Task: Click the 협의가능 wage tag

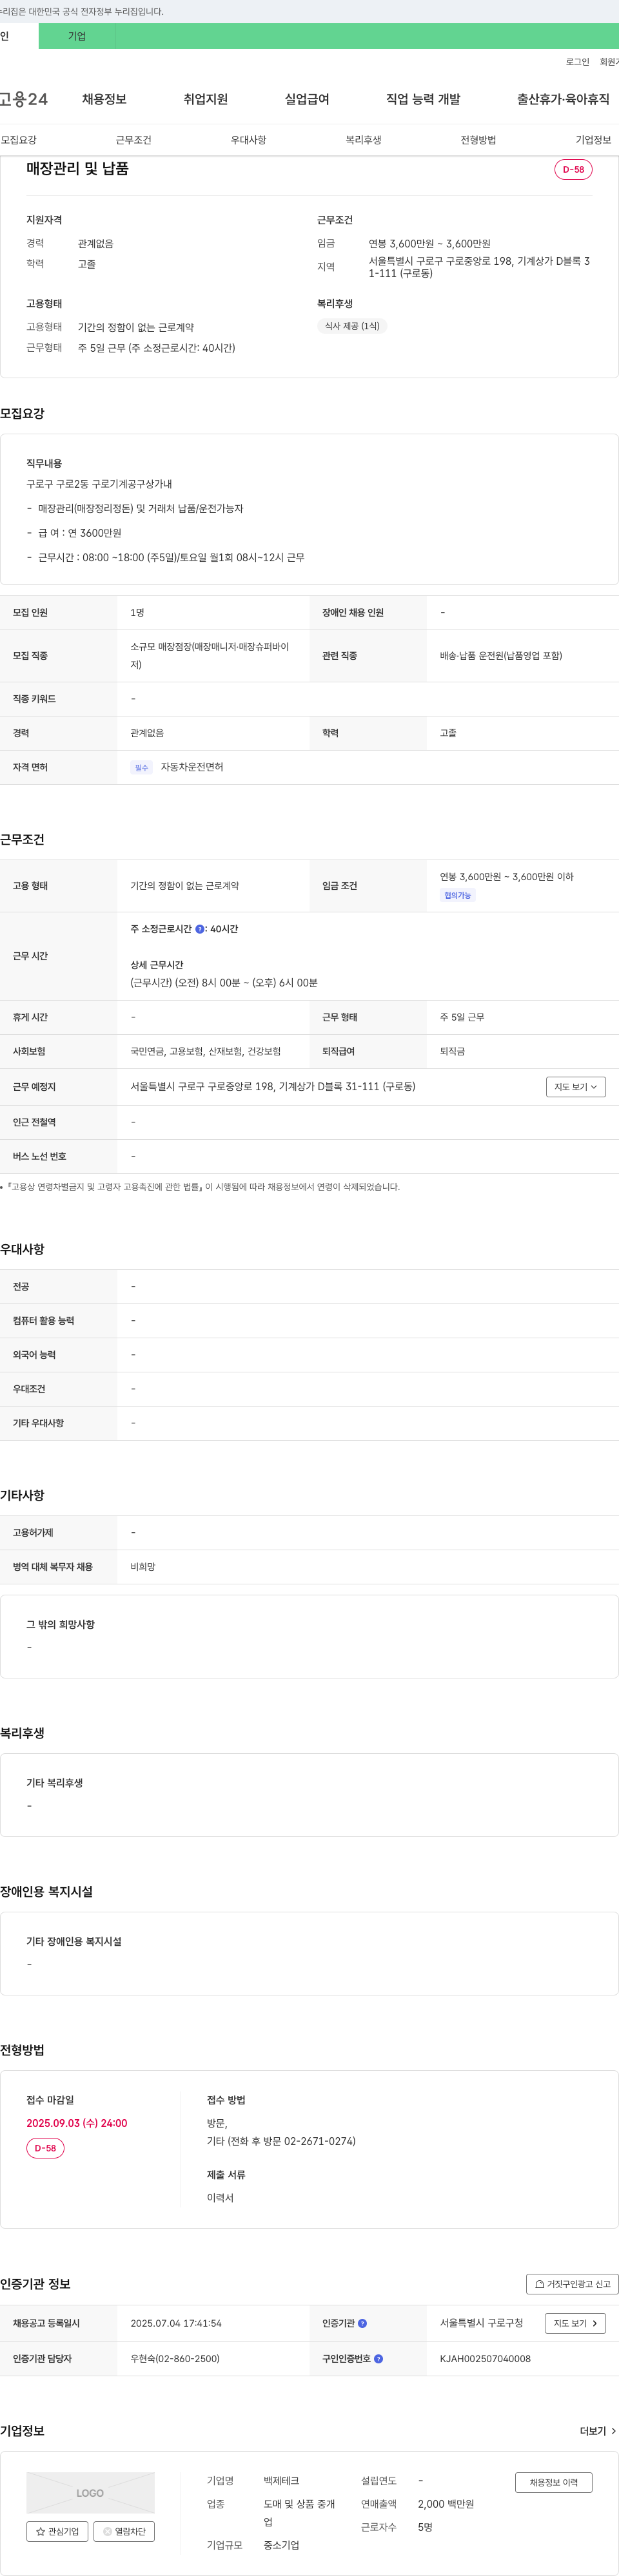Action: (x=457, y=895)
